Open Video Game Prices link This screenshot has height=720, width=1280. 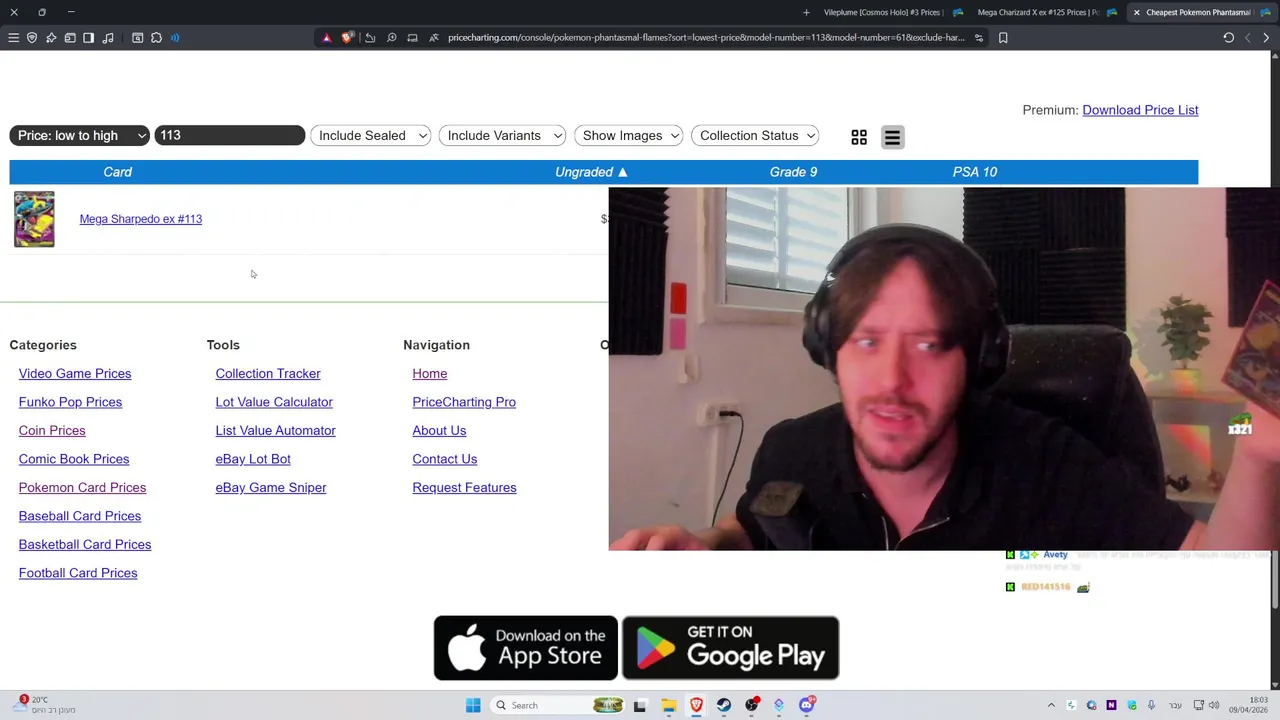click(75, 374)
